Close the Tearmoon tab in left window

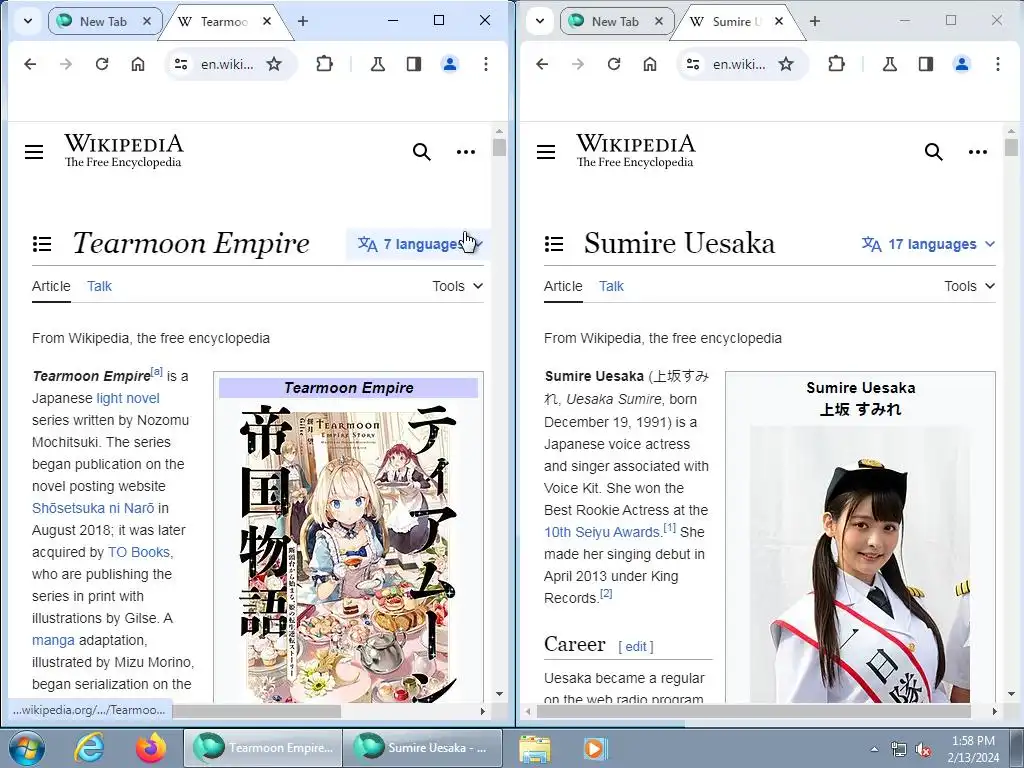tap(267, 22)
